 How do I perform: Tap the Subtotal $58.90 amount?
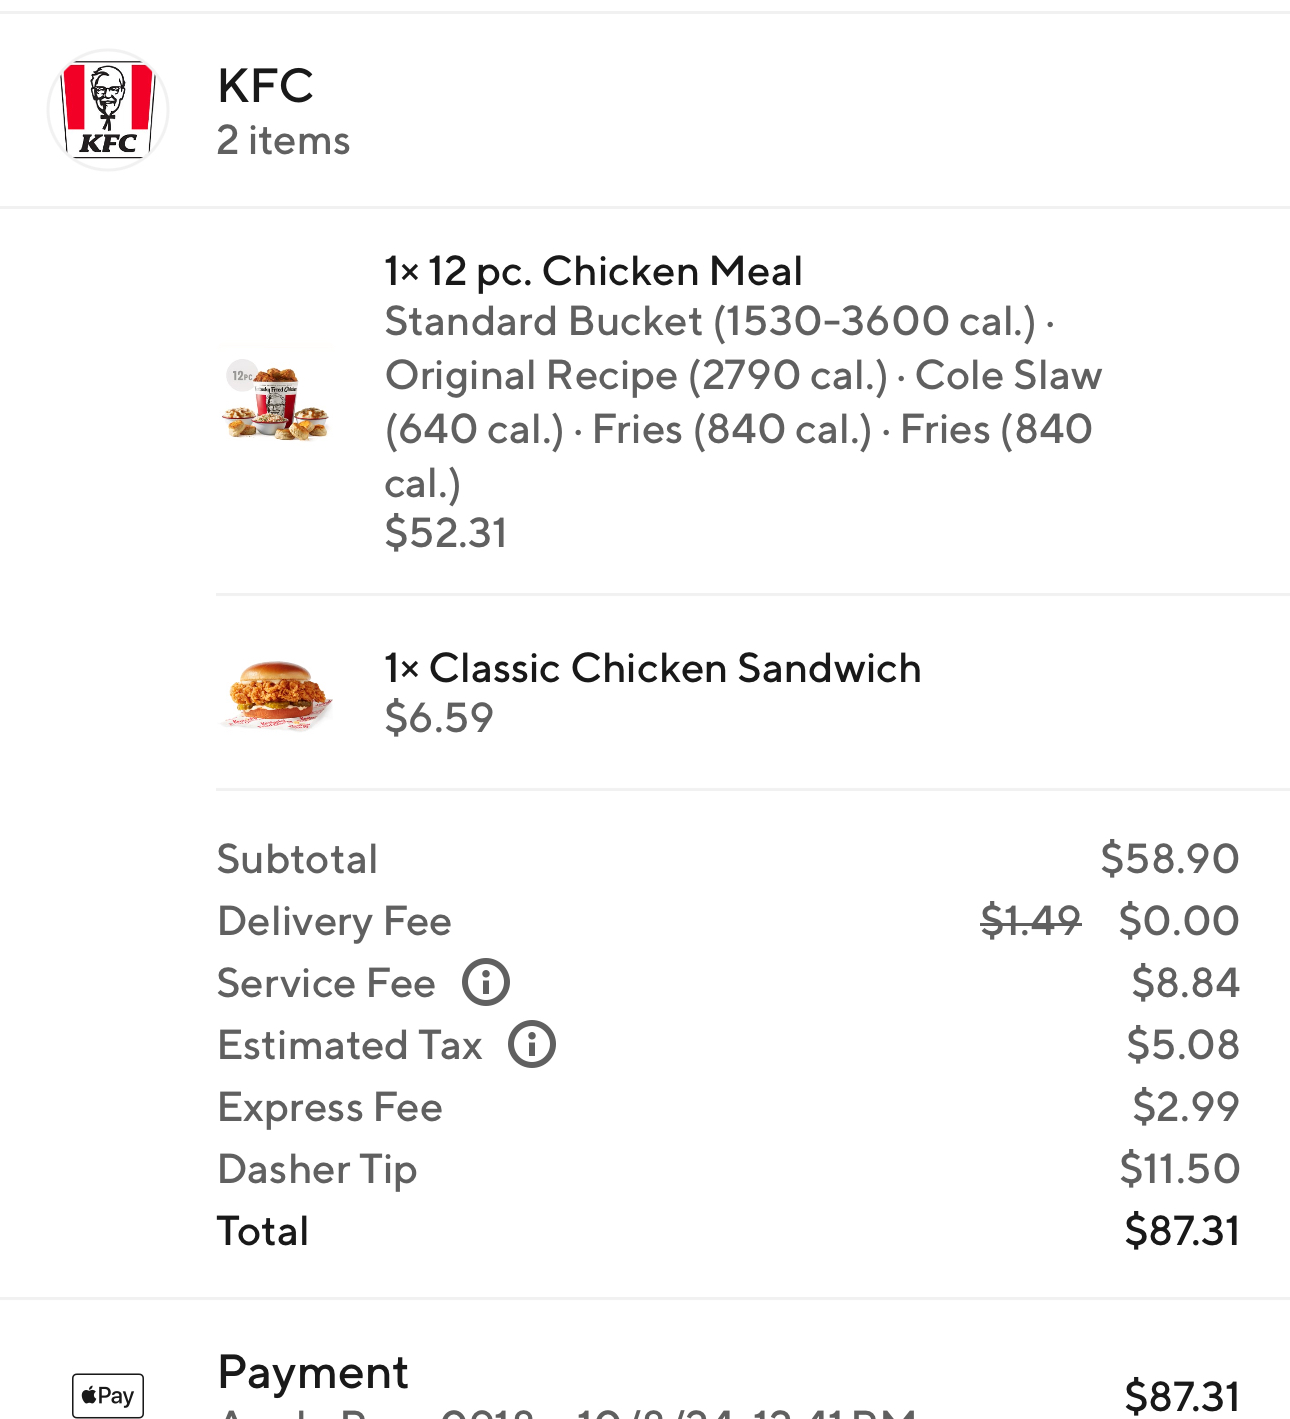pyautogui.click(x=1169, y=859)
